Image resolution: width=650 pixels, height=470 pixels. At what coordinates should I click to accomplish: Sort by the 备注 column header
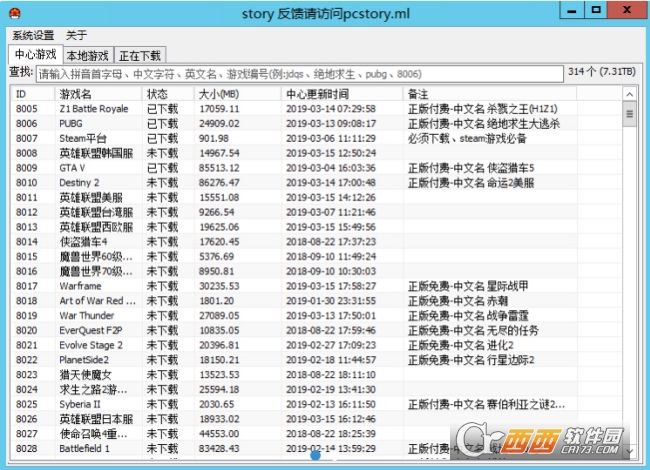490,94
